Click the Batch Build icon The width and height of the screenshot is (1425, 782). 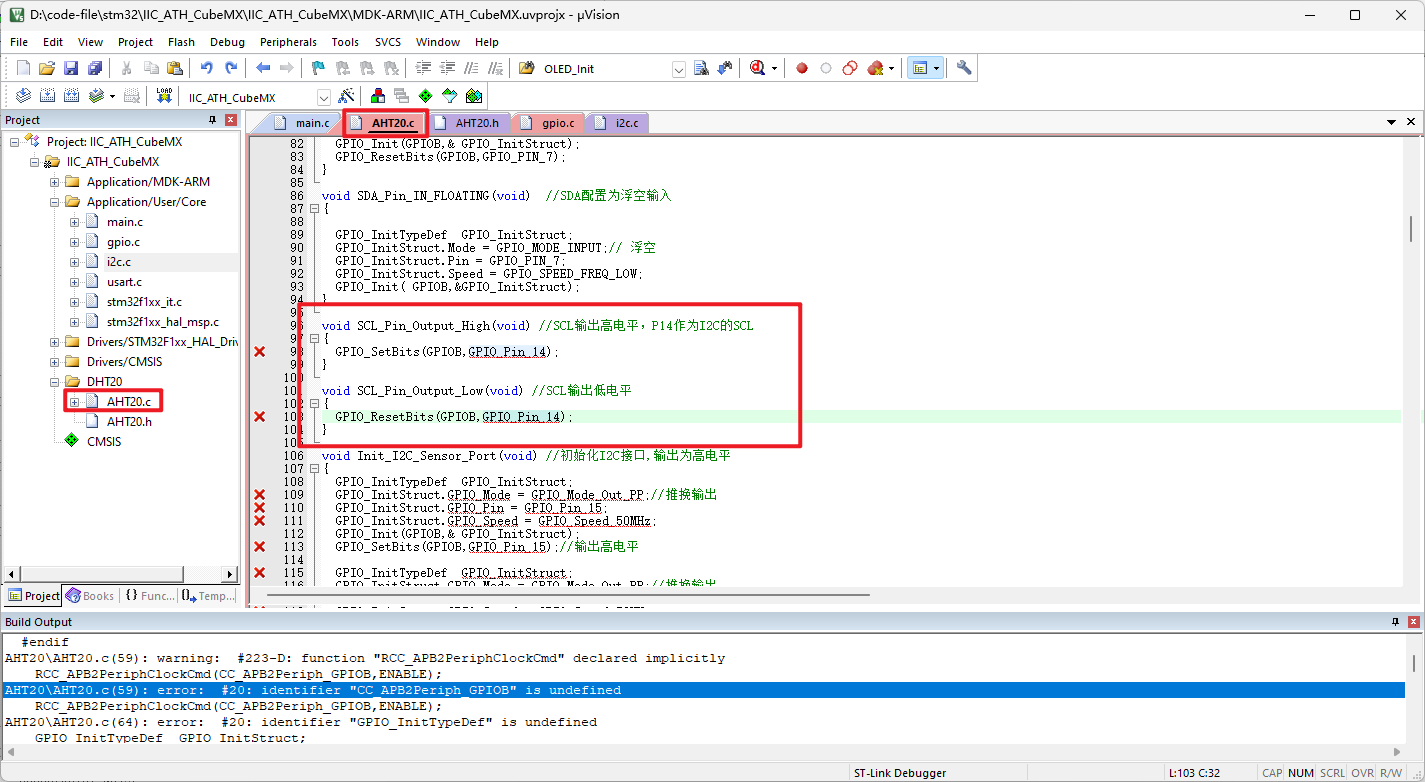(x=96, y=96)
